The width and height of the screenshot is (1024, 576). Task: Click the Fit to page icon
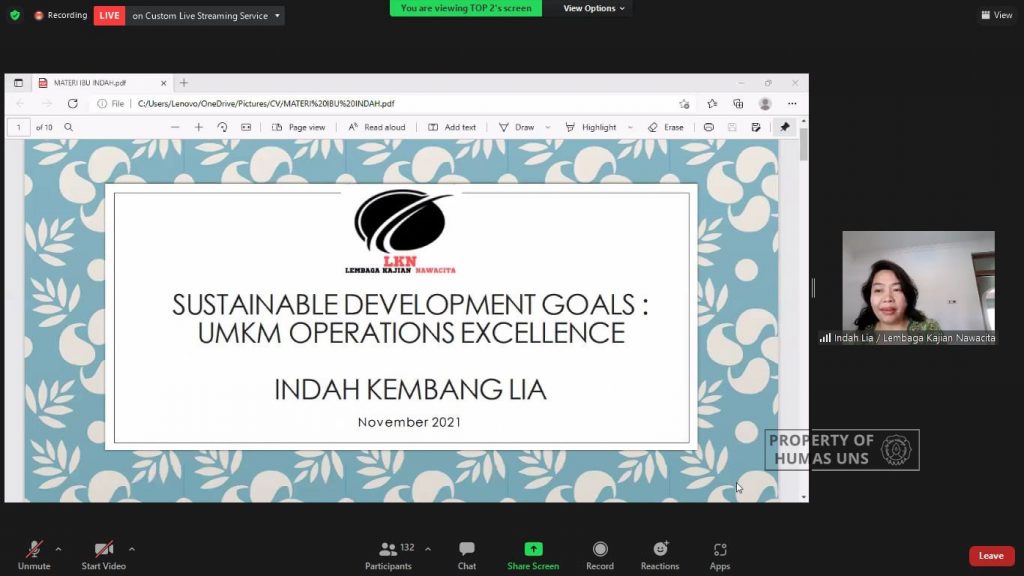pyautogui.click(x=246, y=127)
